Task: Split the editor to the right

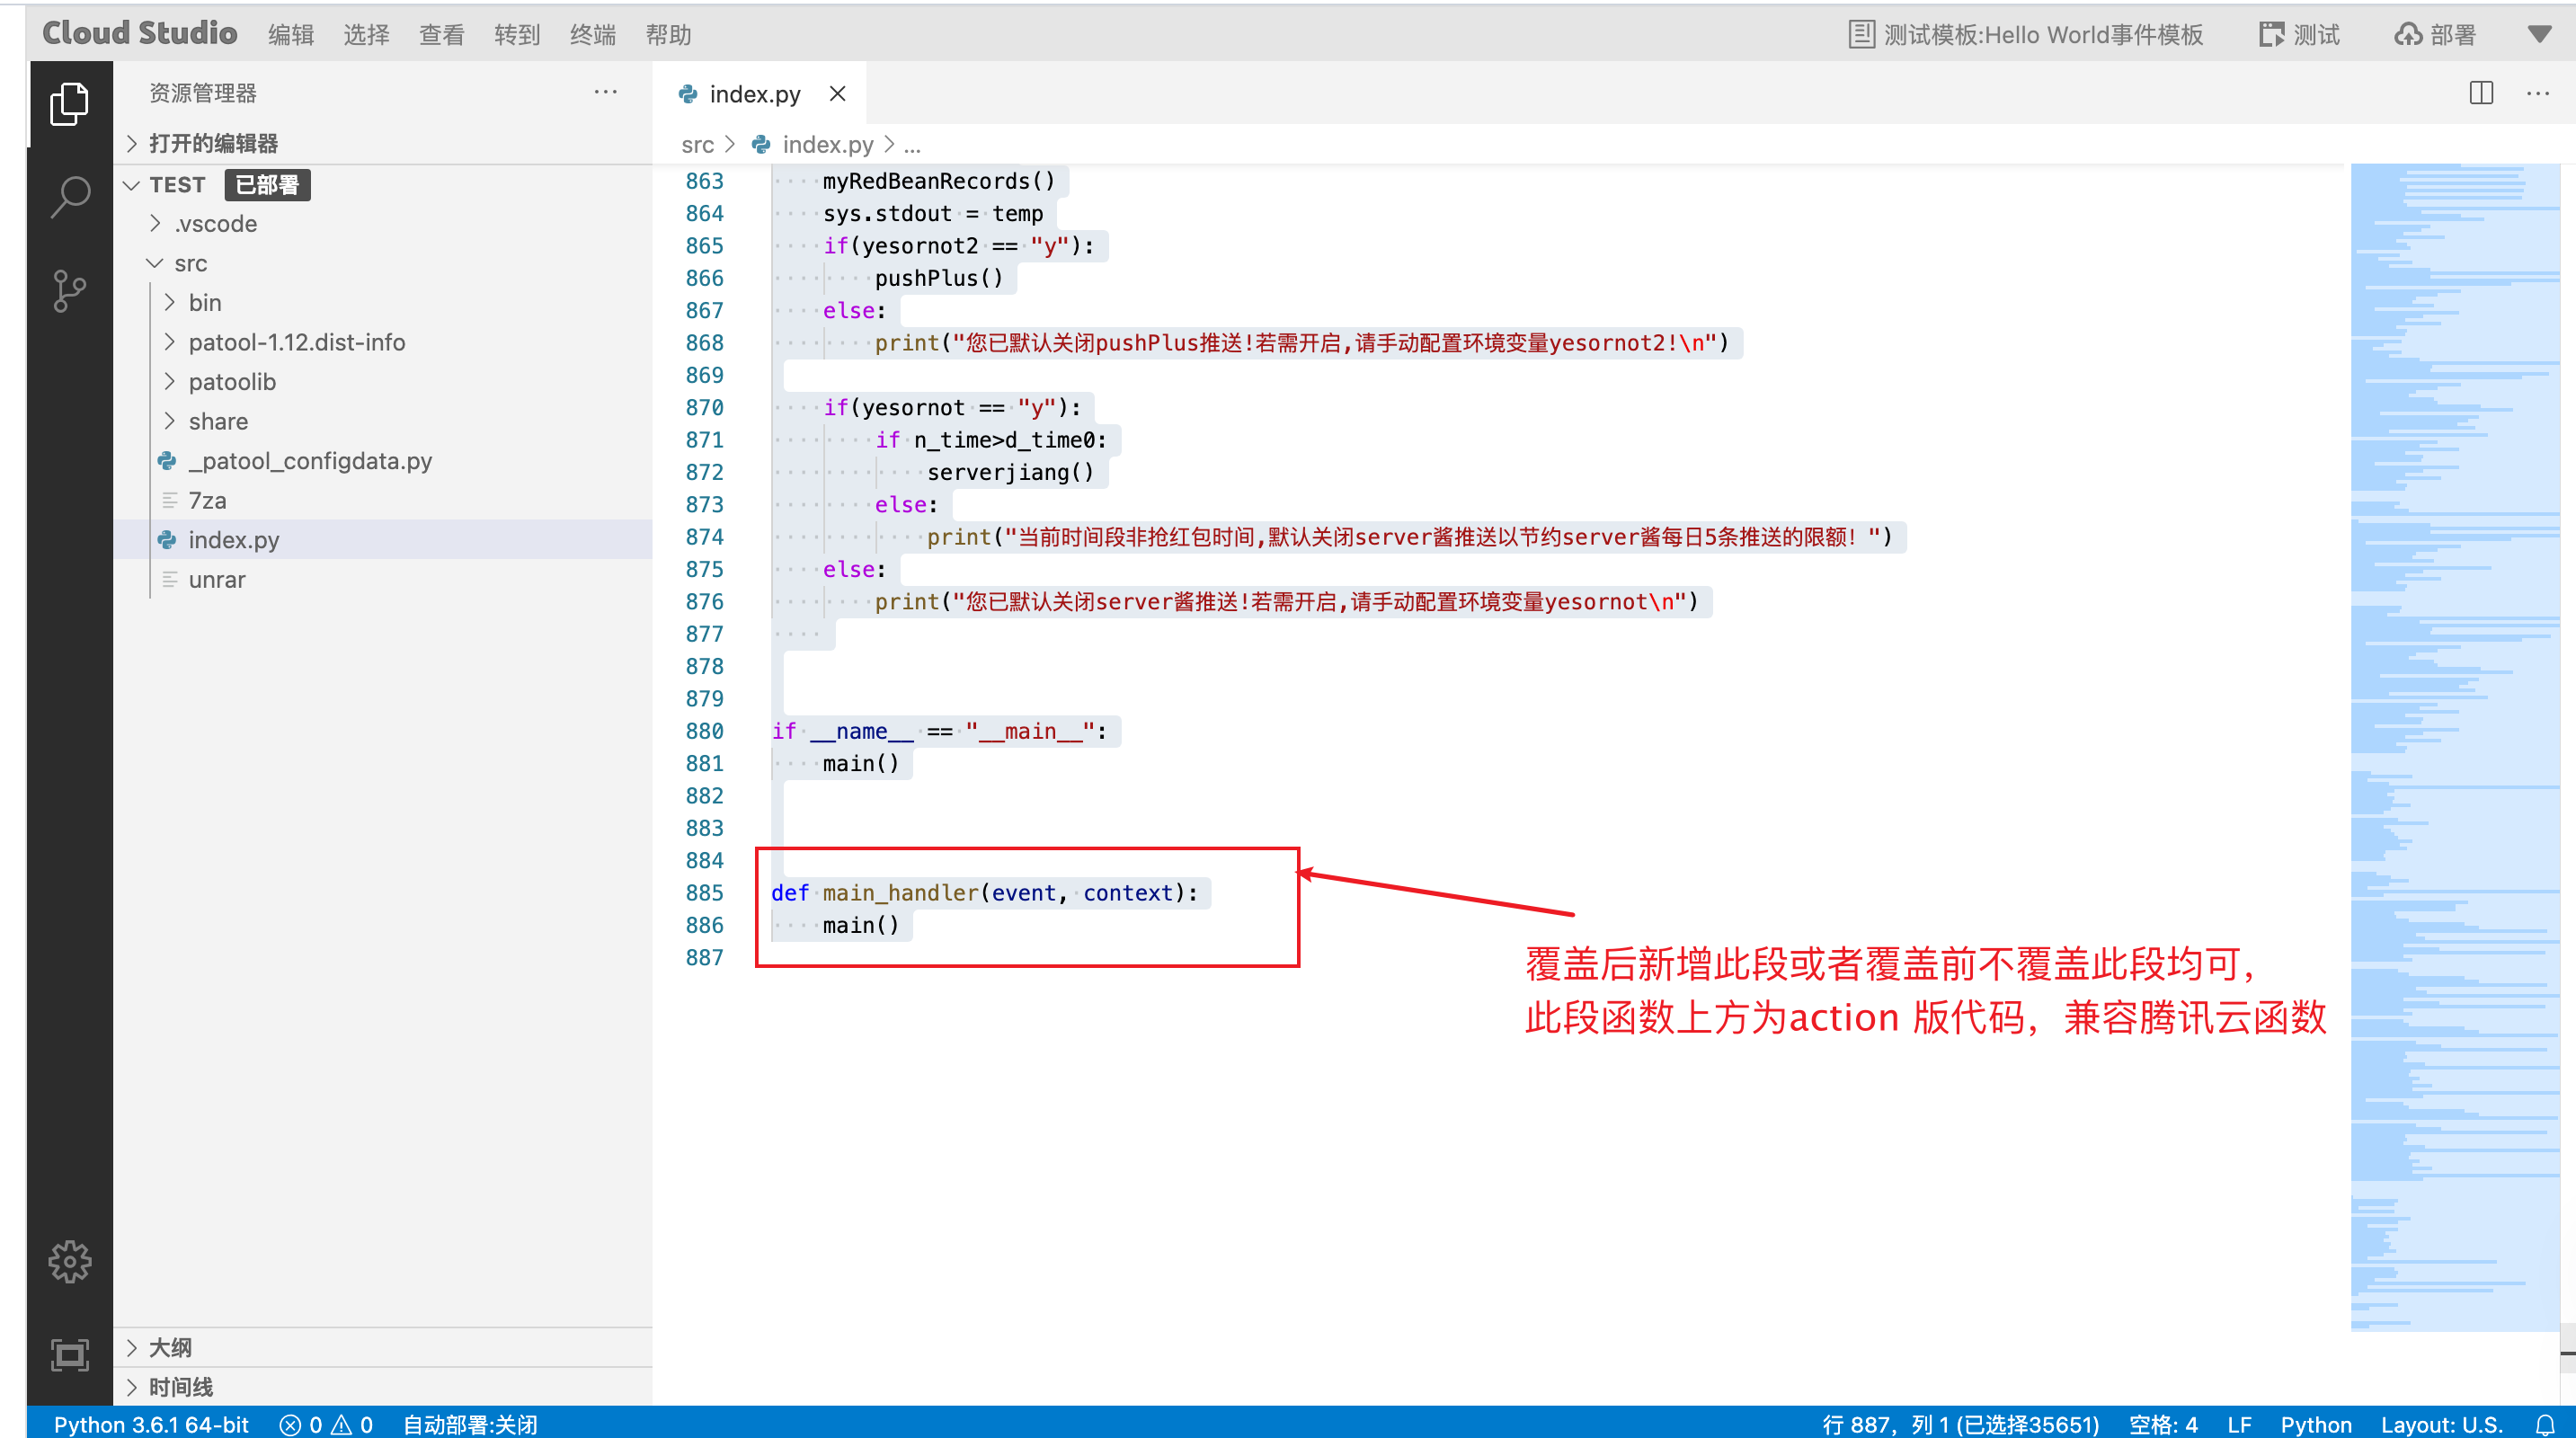Action: [x=2481, y=93]
